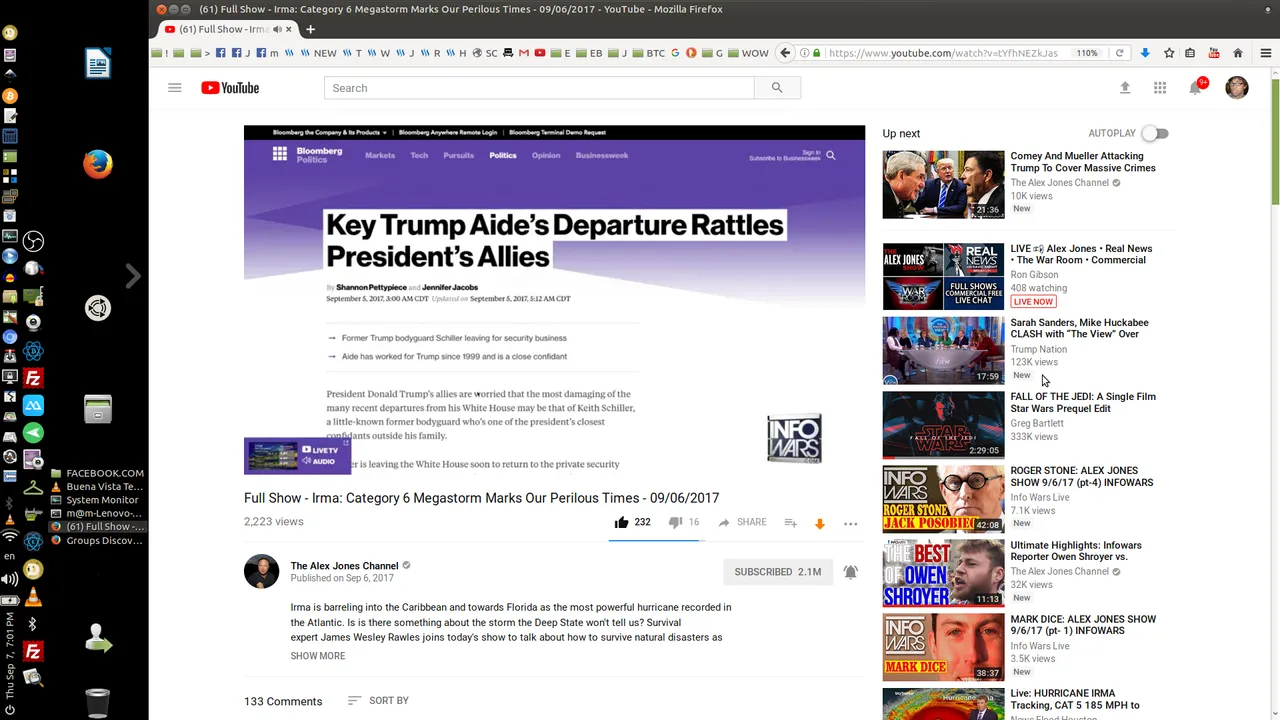Open a new Firefox tab
Viewport: 1280px width, 720px height.
tap(310, 29)
